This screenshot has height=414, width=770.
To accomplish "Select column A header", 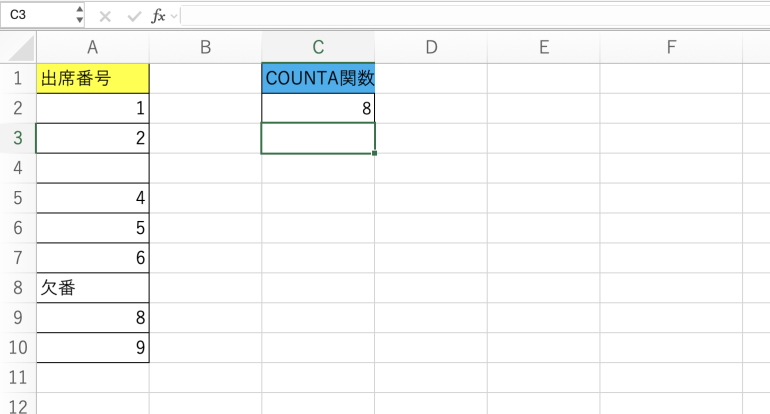I will [x=92, y=46].
